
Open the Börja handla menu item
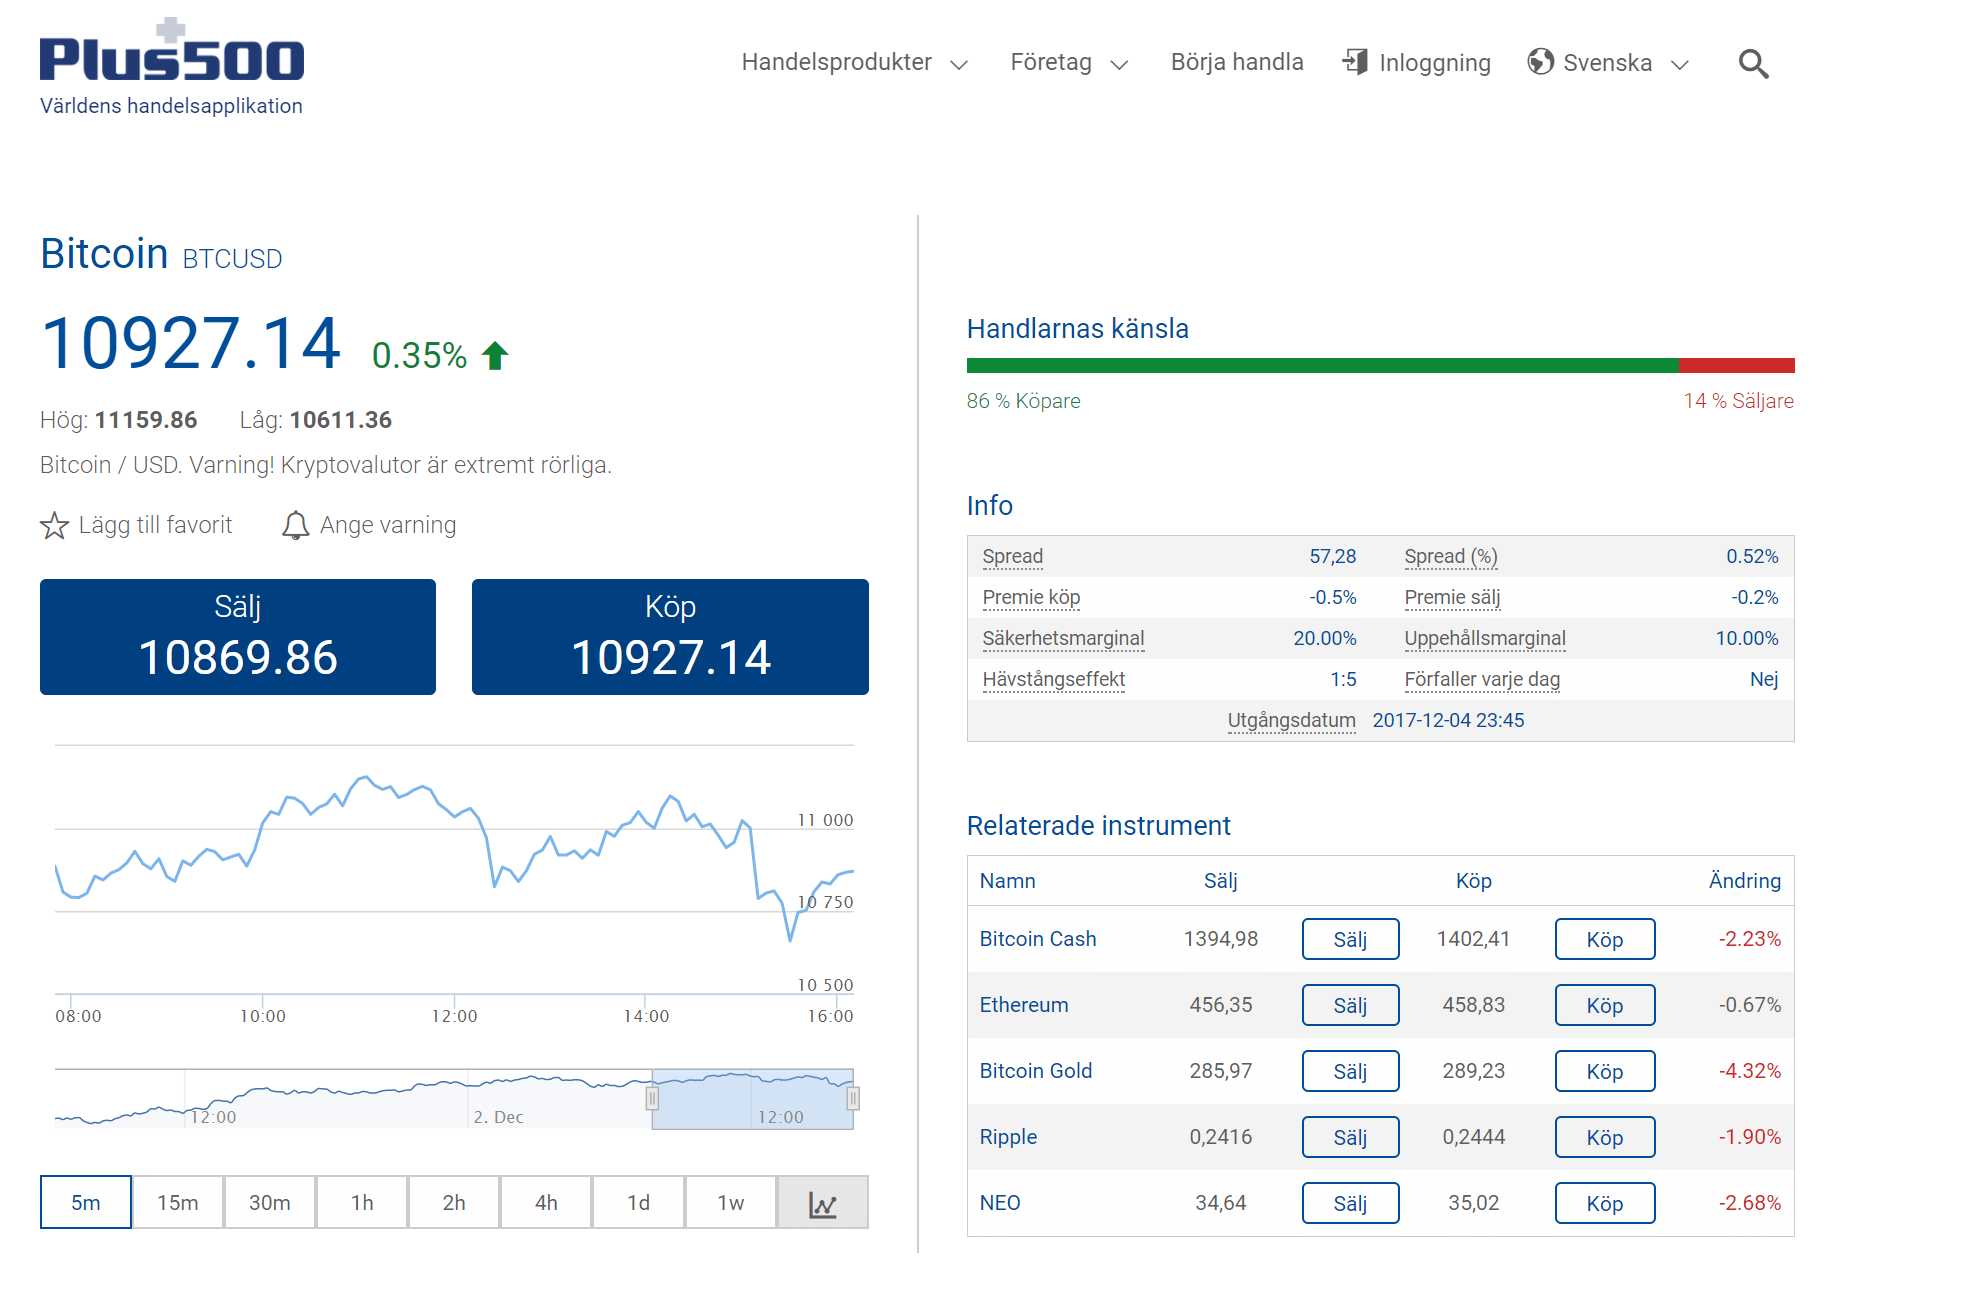[x=1237, y=62]
